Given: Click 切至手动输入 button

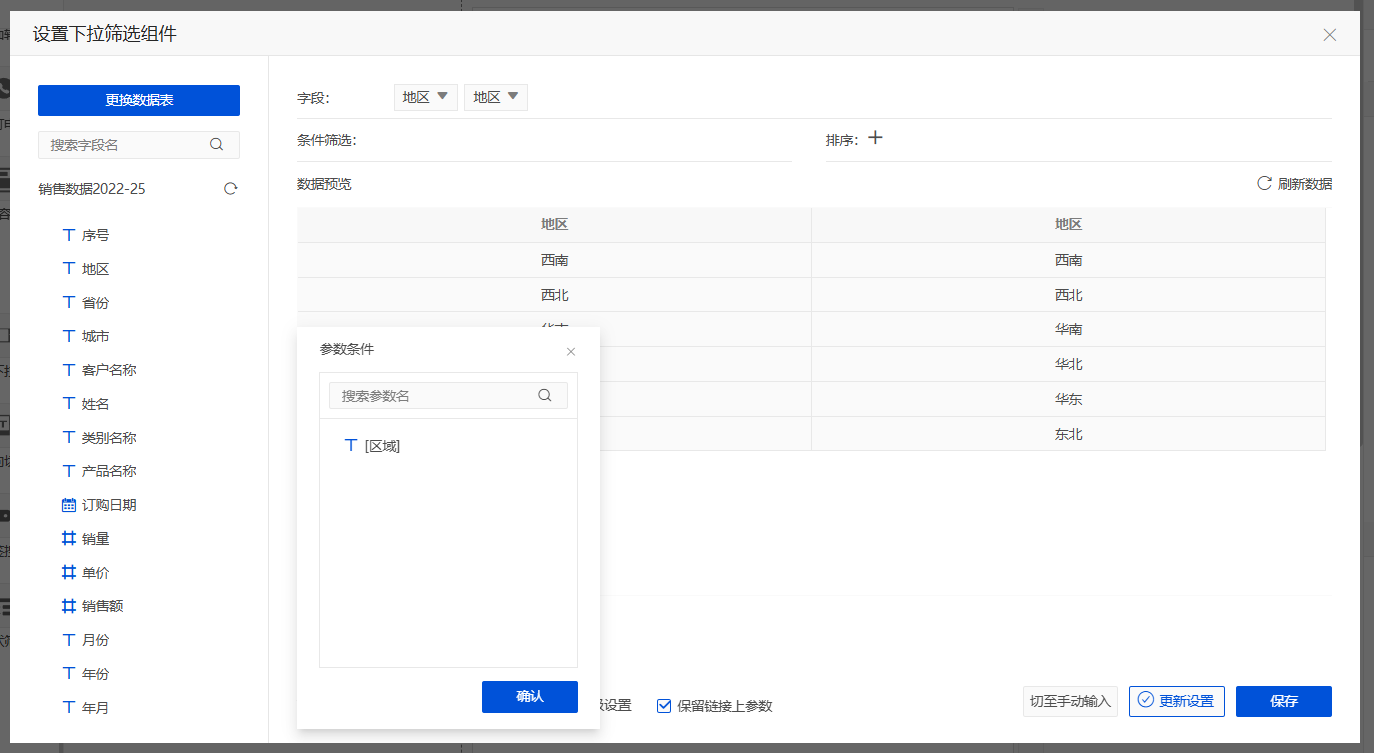Looking at the screenshot, I should [1070, 701].
